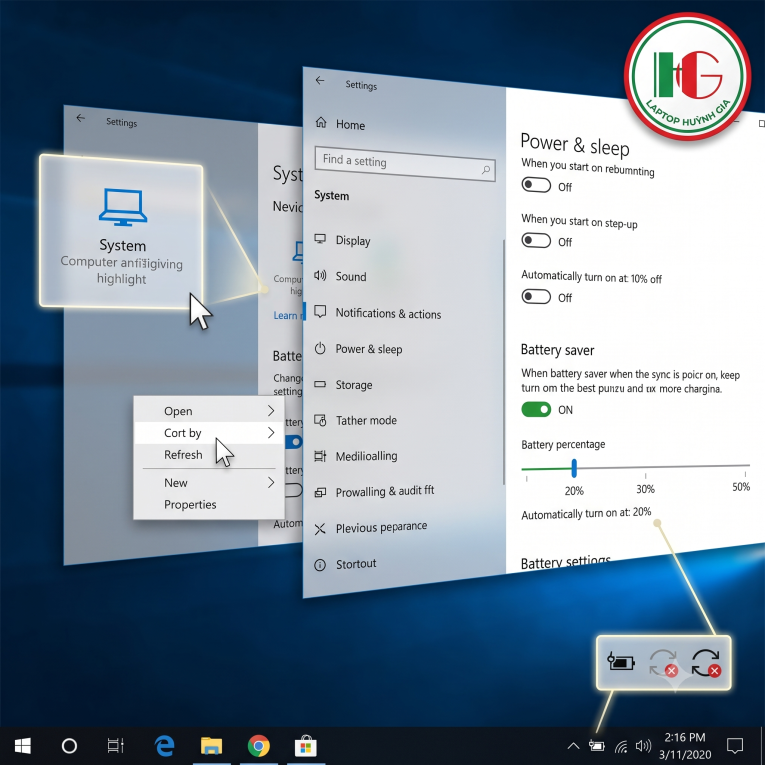Click the battery icon in magnified tray callout
The width and height of the screenshot is (765, 765).
point(621,662)
